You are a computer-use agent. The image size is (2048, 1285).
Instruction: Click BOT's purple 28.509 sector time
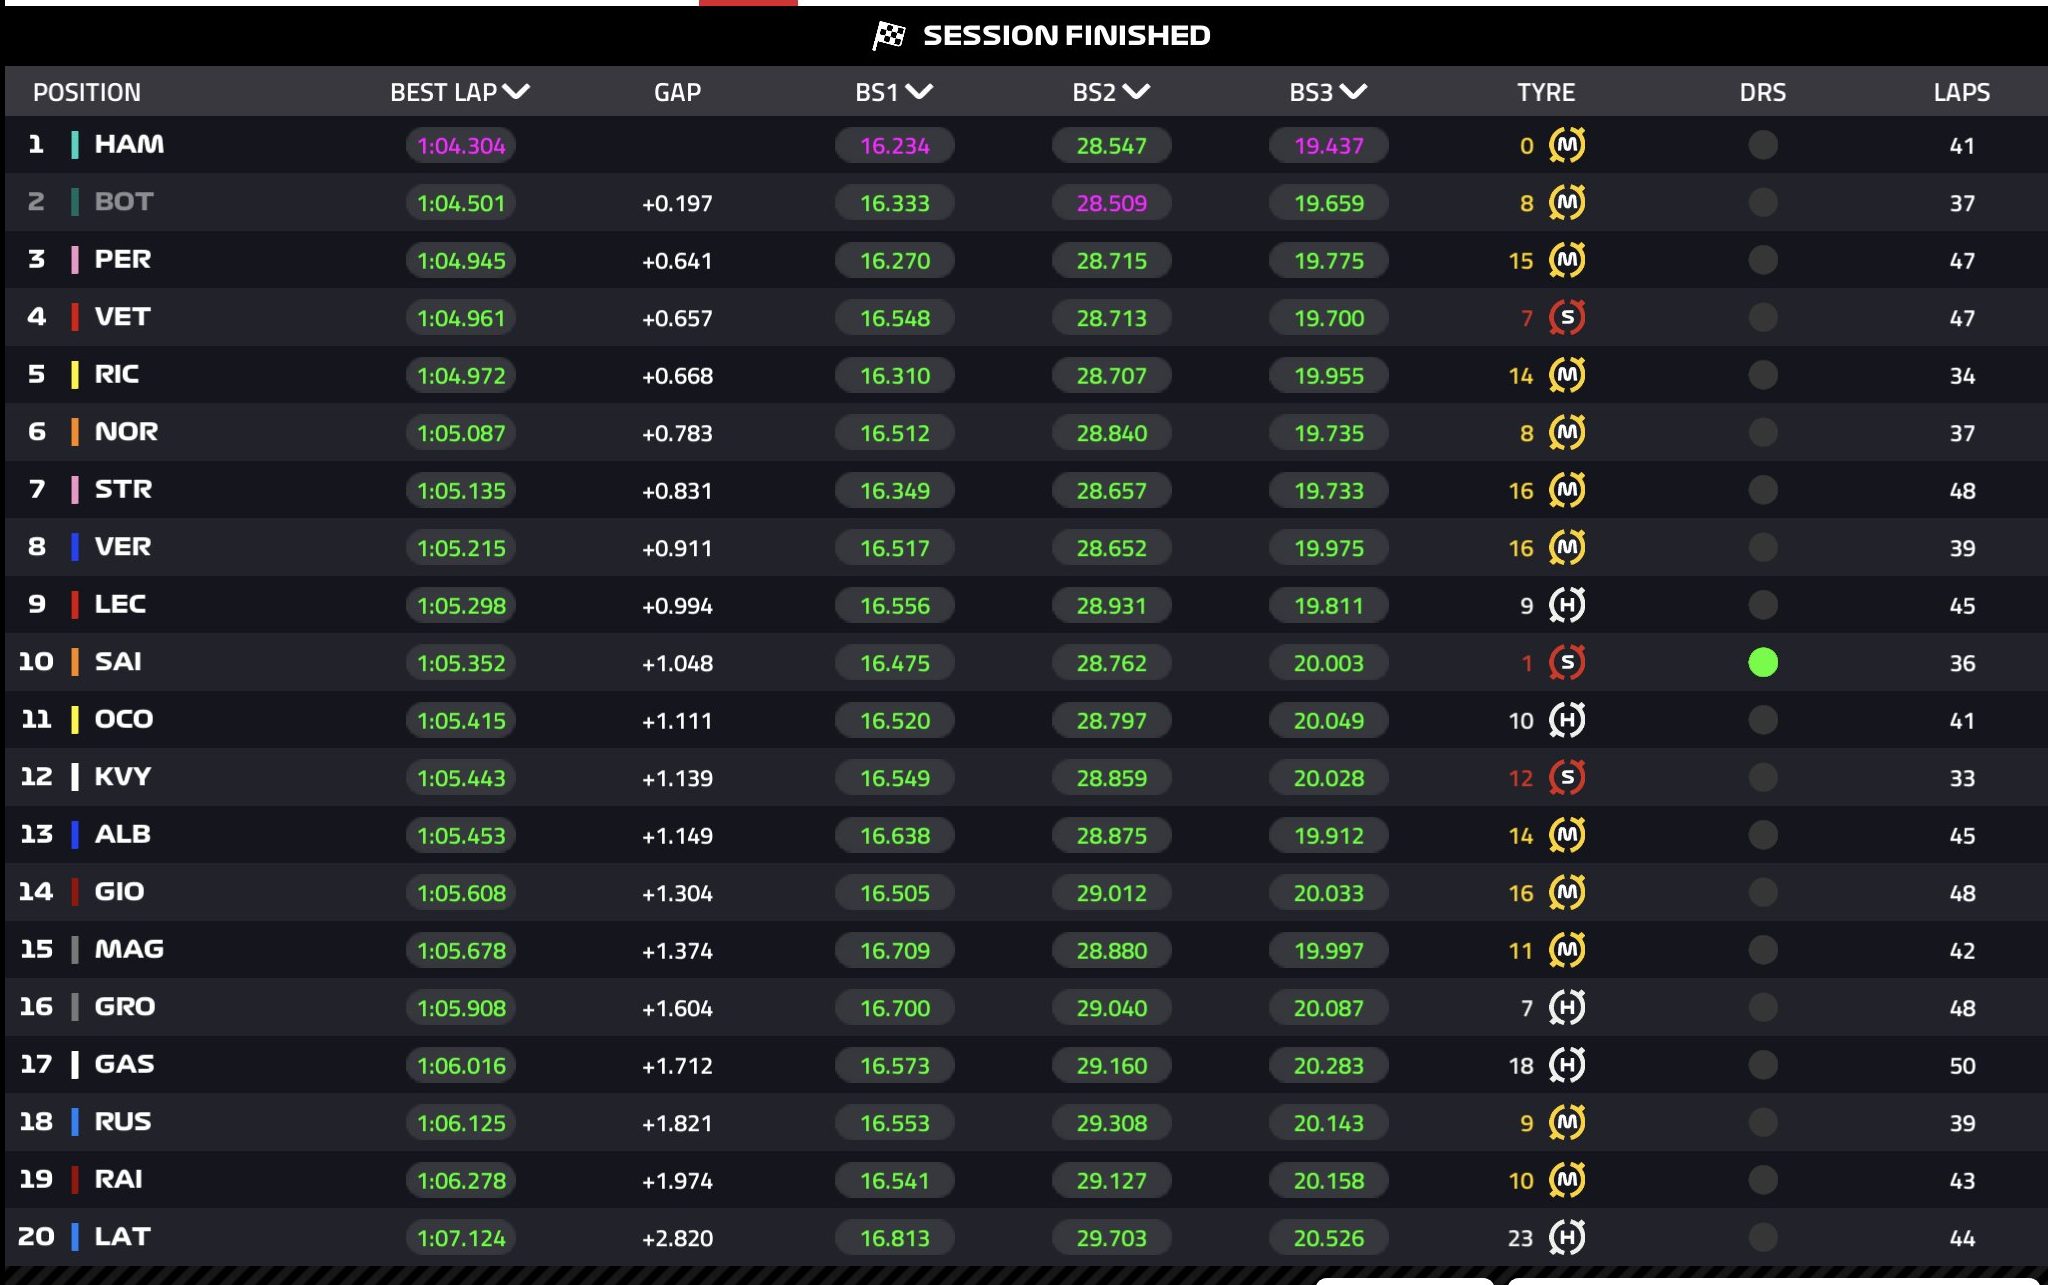click(1111, 203)
